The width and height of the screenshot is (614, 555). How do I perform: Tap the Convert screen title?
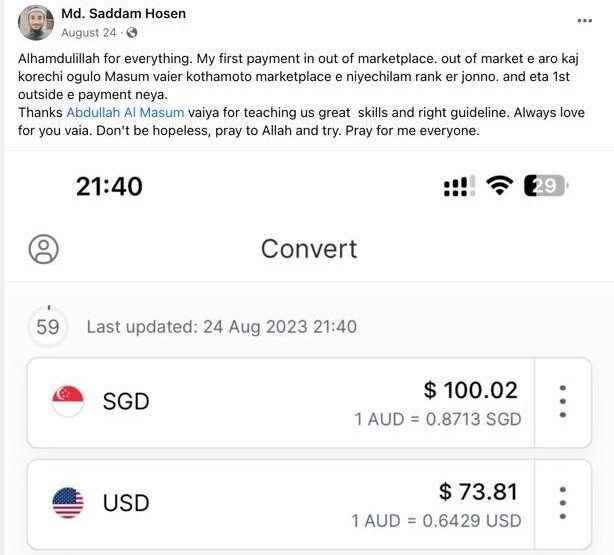(309, 249)
